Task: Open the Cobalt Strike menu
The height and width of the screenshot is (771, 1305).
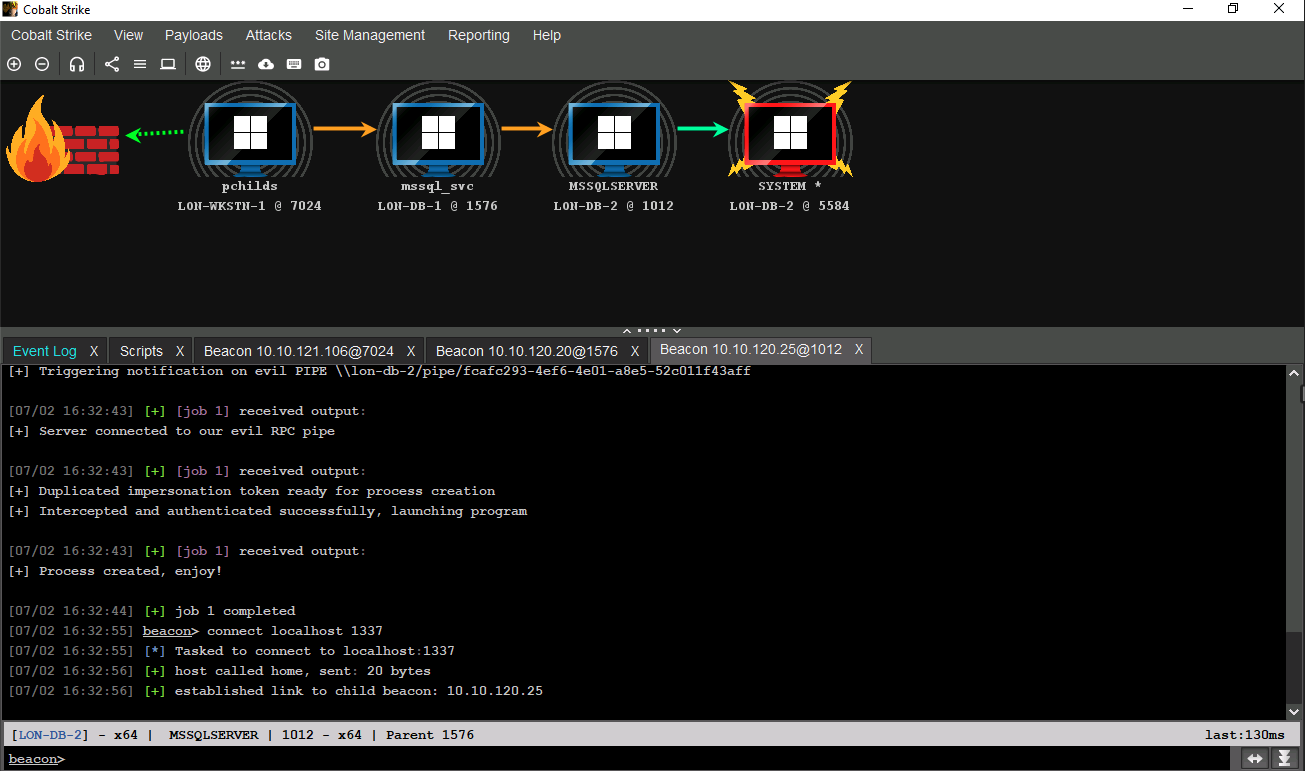Action: pyautogui.click(x=51, y=35)
